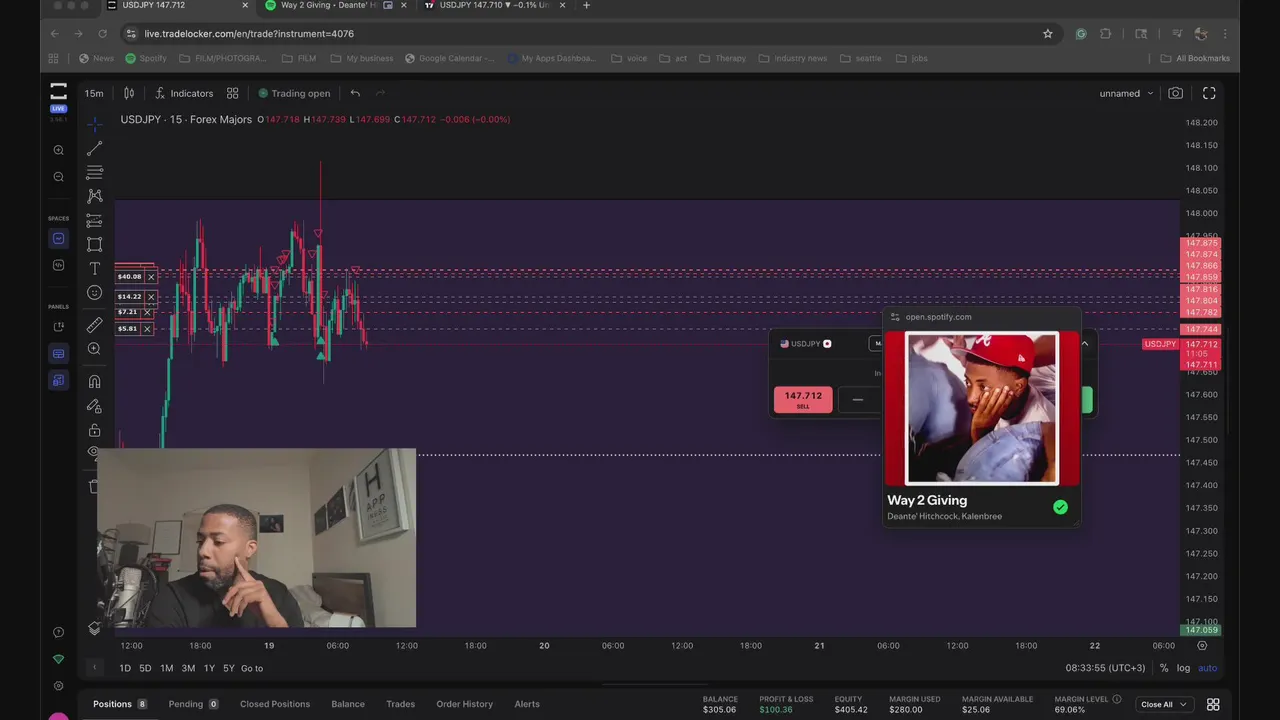Switch to the Way 2 Giving browser tab

point(330,5)
